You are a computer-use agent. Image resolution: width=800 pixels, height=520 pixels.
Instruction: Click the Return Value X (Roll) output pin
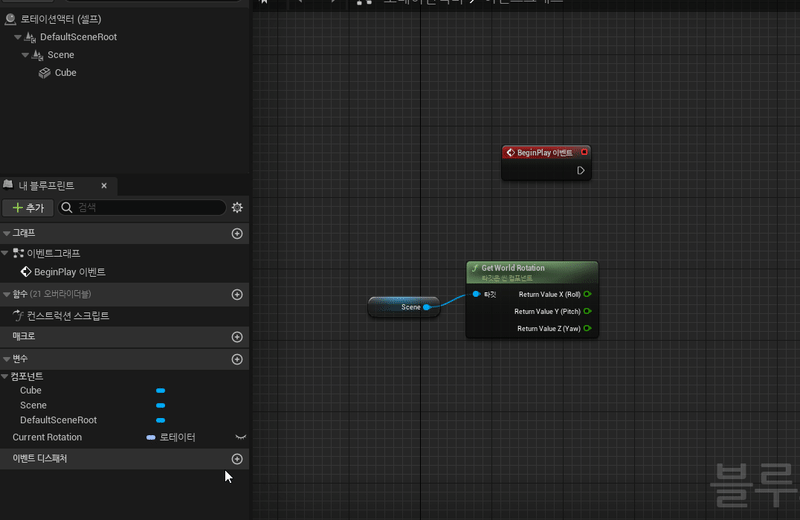[x=588, y=294]
